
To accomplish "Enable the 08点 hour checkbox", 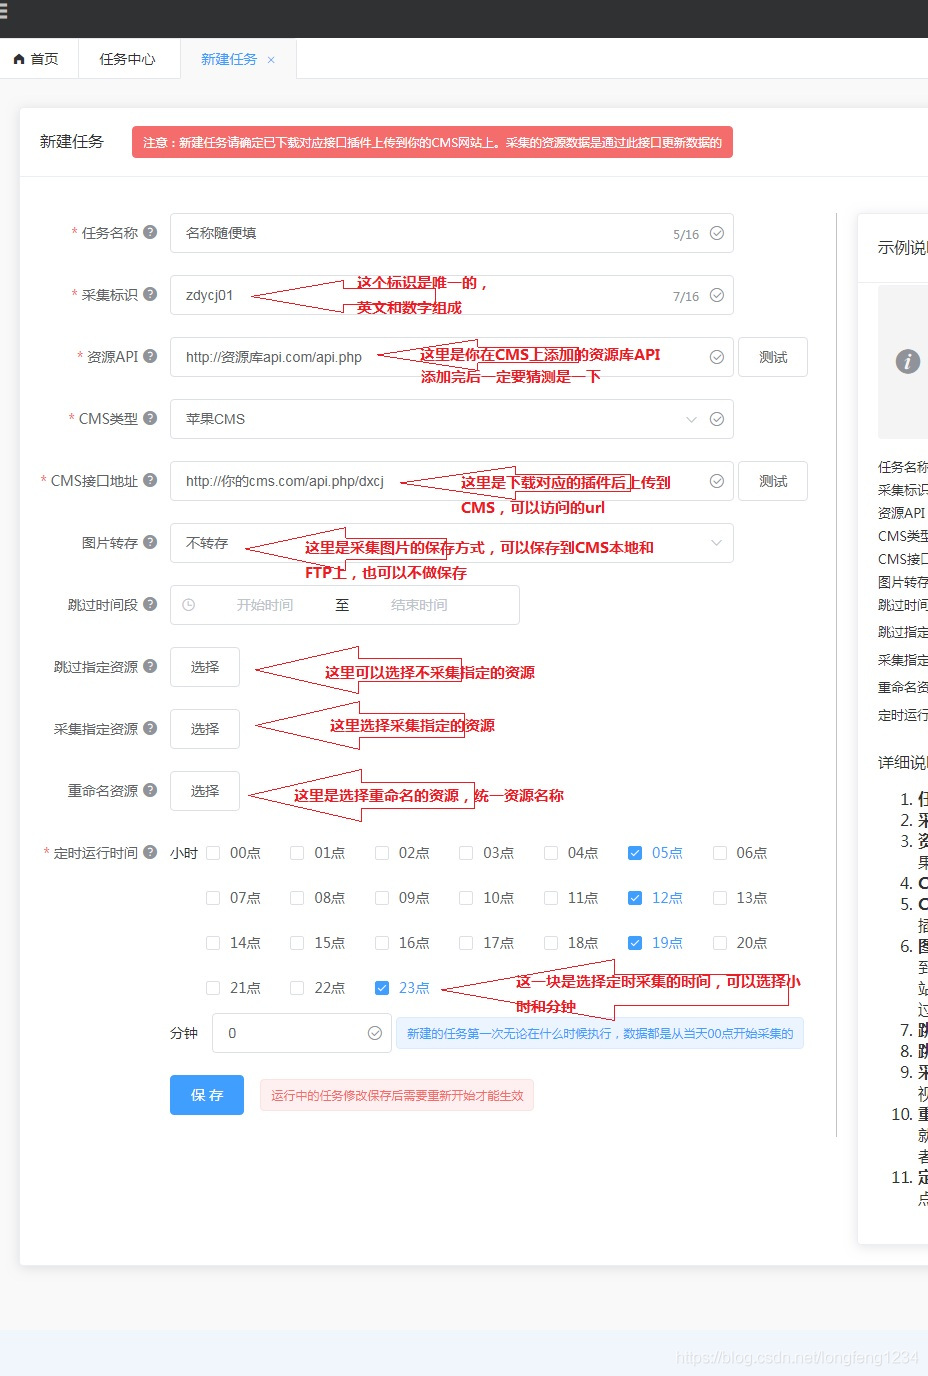I will coord(297,898).
